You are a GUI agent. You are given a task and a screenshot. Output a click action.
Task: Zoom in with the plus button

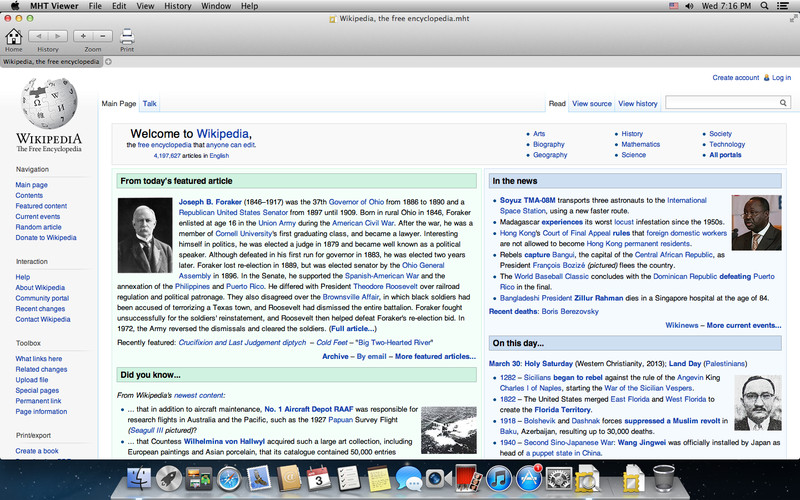83,36
